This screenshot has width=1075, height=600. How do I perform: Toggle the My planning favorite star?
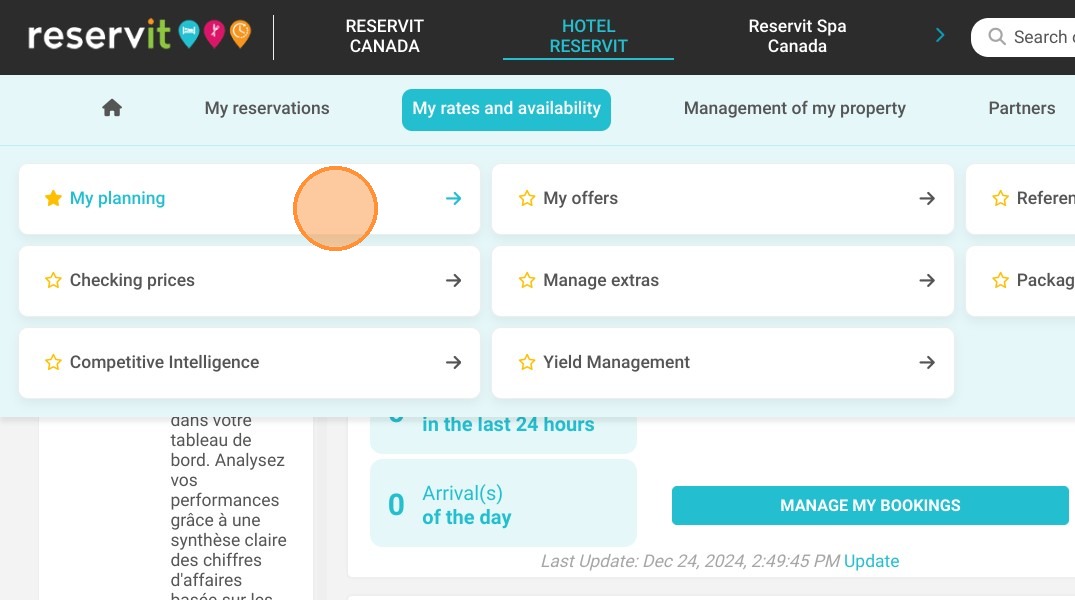(x=53, y=198)
